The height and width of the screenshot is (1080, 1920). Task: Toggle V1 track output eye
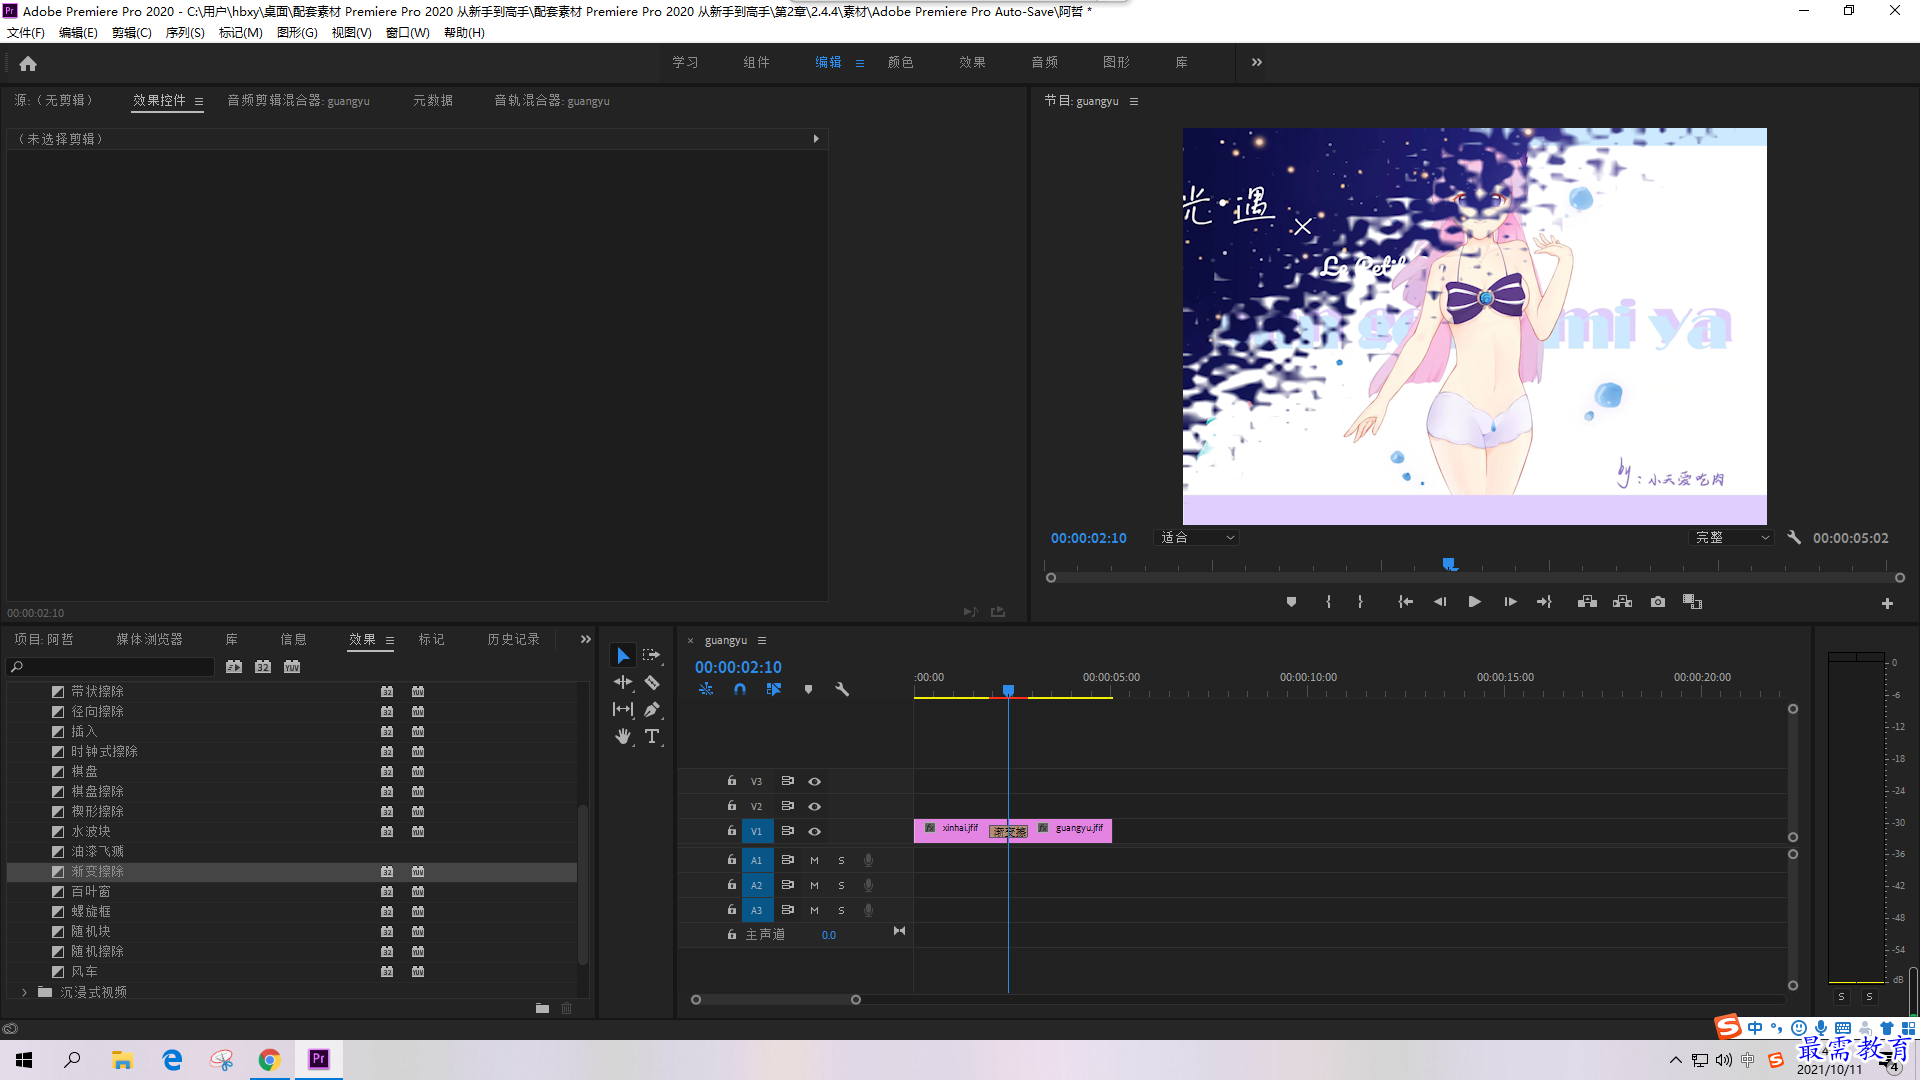[814, 831]
